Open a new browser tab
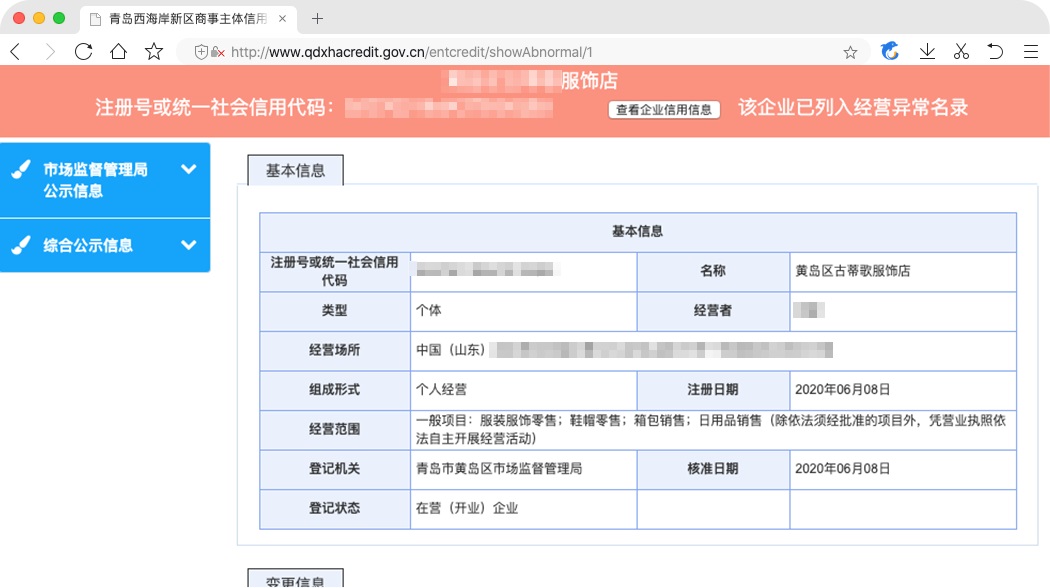The image size is (1050, 588). coord(318,19)
